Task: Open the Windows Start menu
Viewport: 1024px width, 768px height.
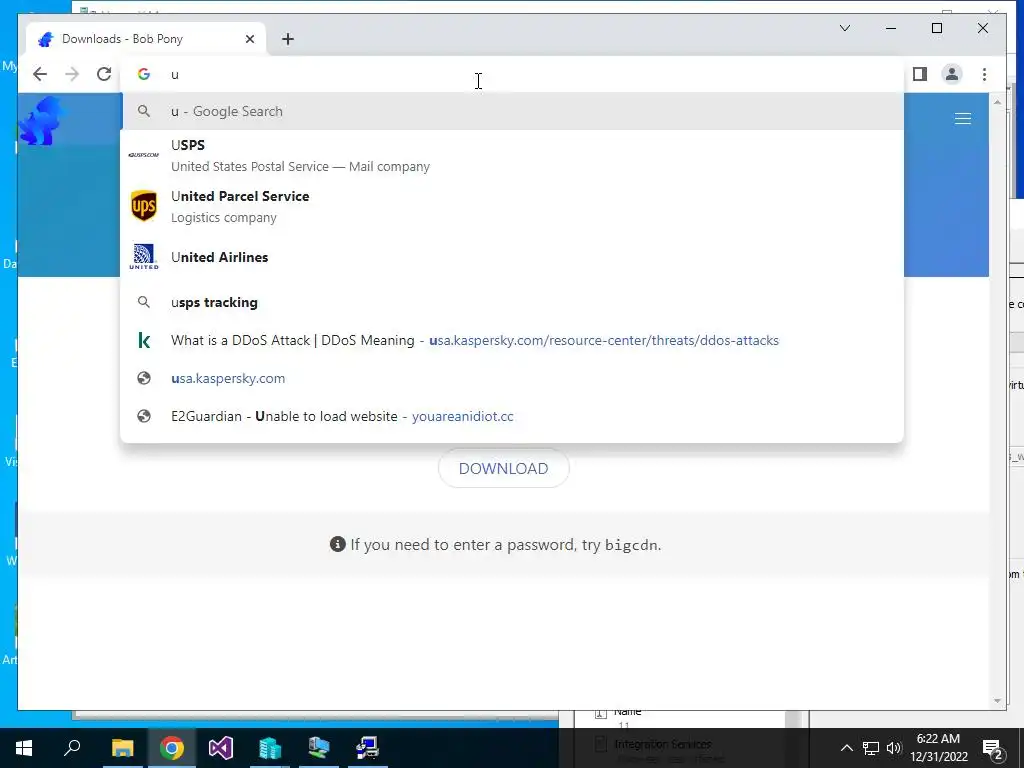Action: tap(24, 748)
